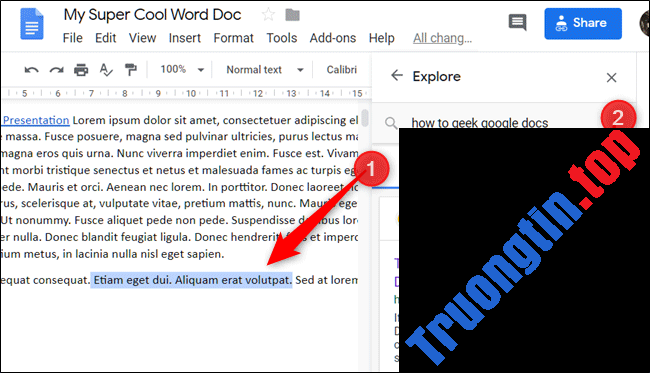Viewport: 650px width, 373px height.
Task: Click the document vertical scrollbar
Action: tap(365, 118)
